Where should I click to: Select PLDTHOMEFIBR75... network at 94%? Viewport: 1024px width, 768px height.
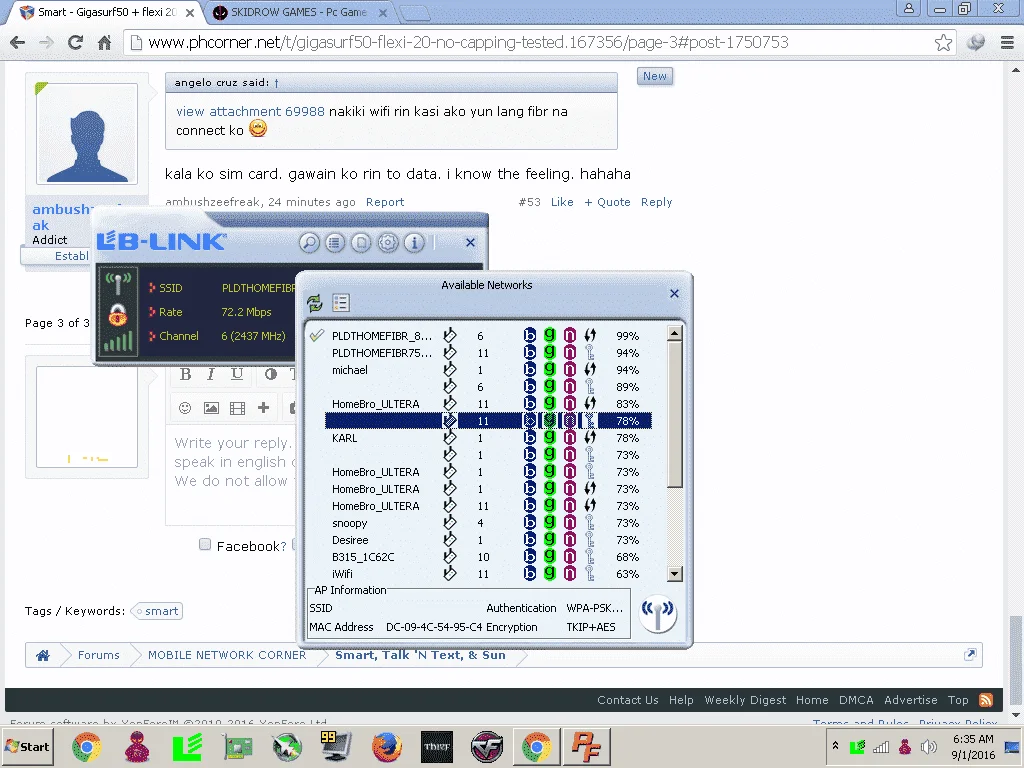click(x=488, y=353)
